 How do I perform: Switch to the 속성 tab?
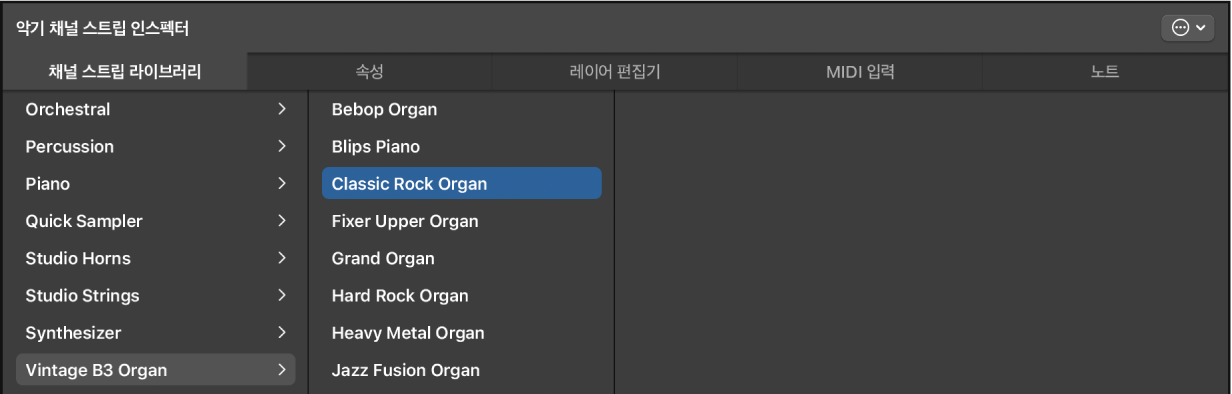(369, 72)
